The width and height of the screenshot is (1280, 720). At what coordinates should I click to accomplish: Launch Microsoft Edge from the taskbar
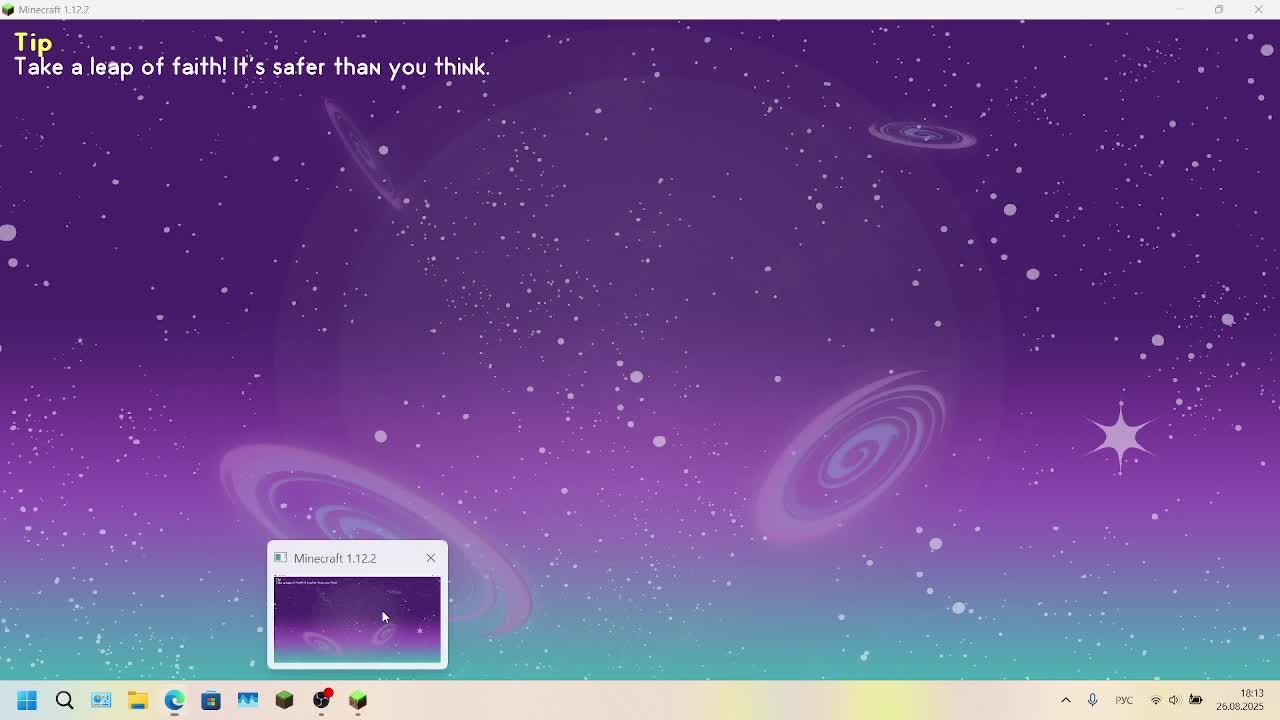pos(174,700)
